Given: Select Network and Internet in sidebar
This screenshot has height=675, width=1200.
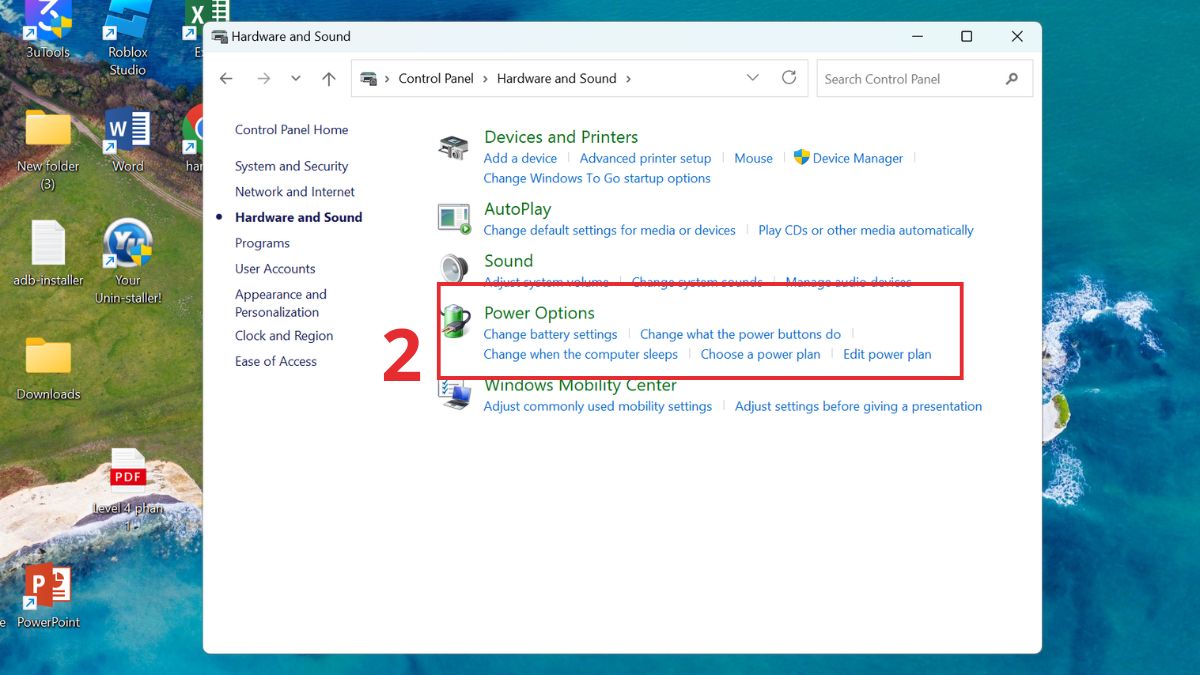Looking at the screenshot, I should point(295,192).
